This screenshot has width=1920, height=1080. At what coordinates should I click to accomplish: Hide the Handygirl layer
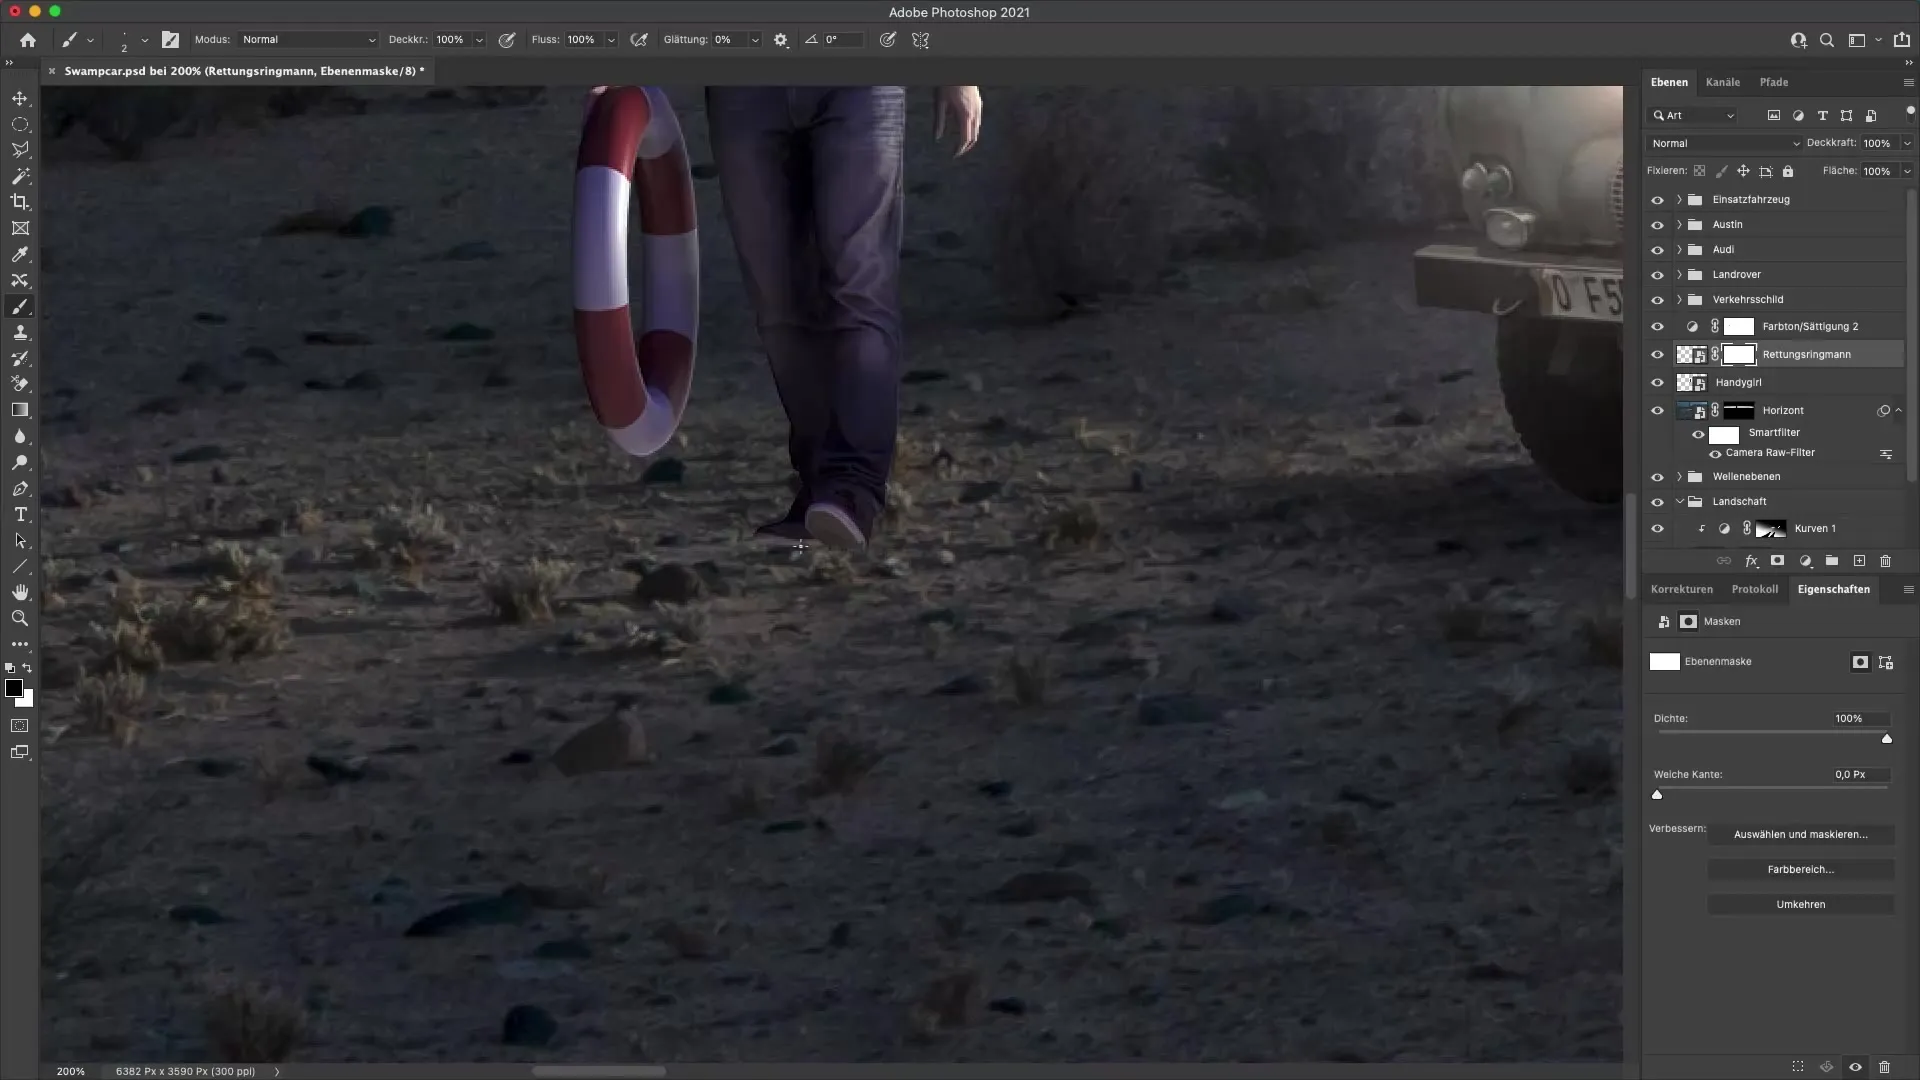click(1658, 382)
